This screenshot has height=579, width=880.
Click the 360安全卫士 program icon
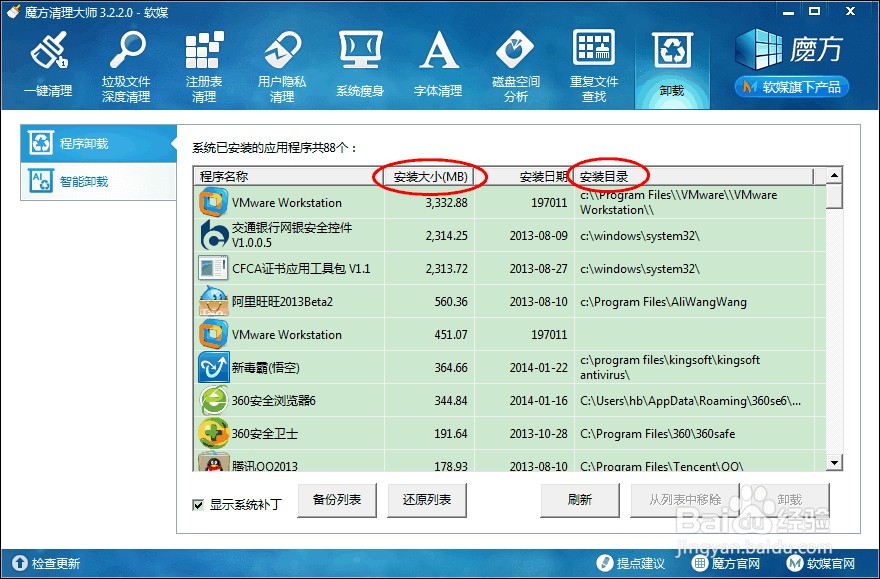pyautogui.click(x=213, y=433)
